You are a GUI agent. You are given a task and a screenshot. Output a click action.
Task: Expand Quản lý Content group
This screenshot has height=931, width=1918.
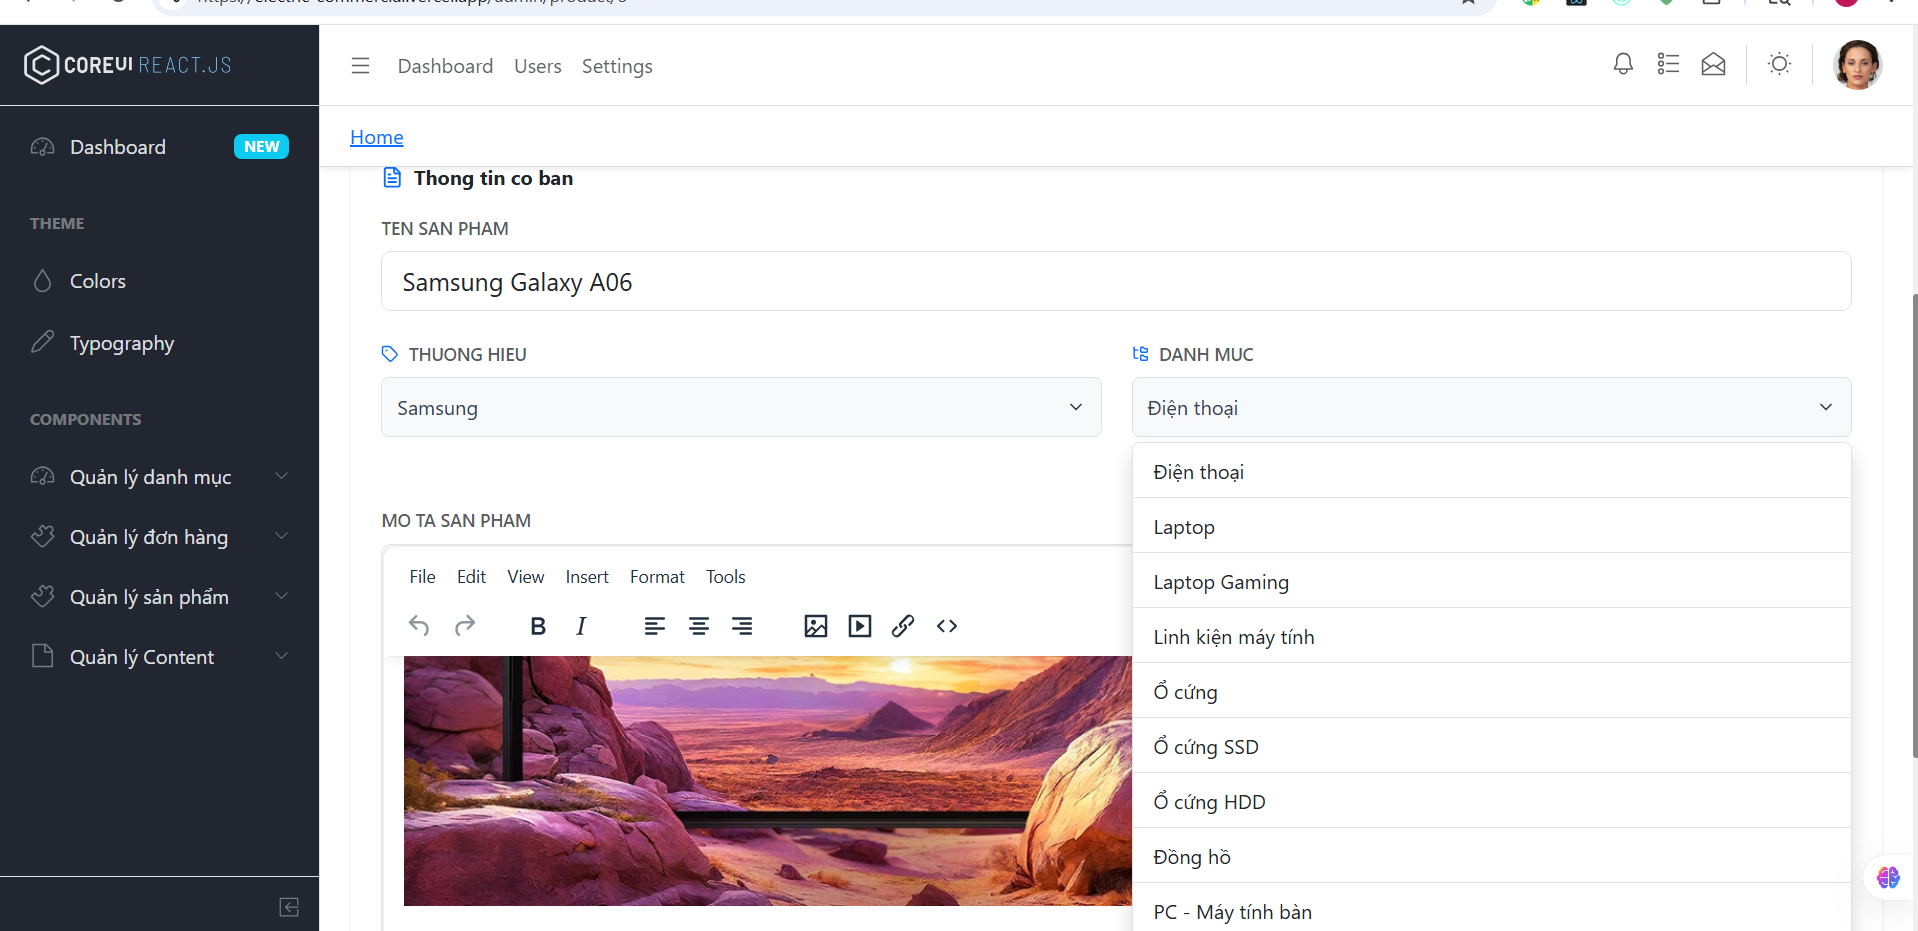[160, 657]
